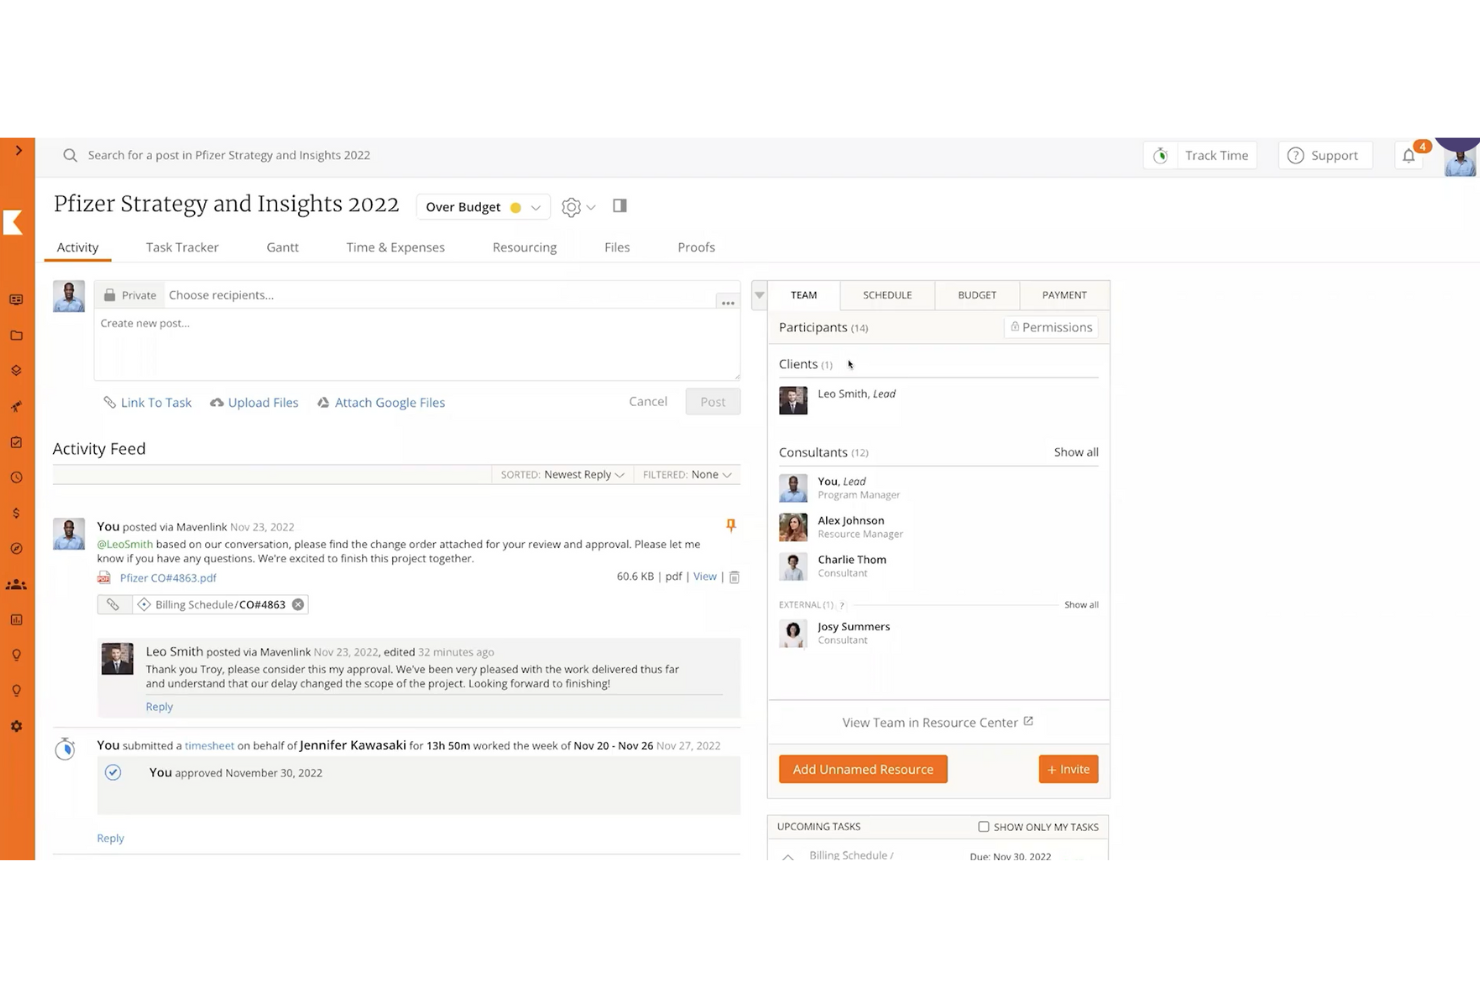Open the settings gear in the sidebar
Screen dimensions: 1480x987
pyautogui.click(x=16, y=726)
